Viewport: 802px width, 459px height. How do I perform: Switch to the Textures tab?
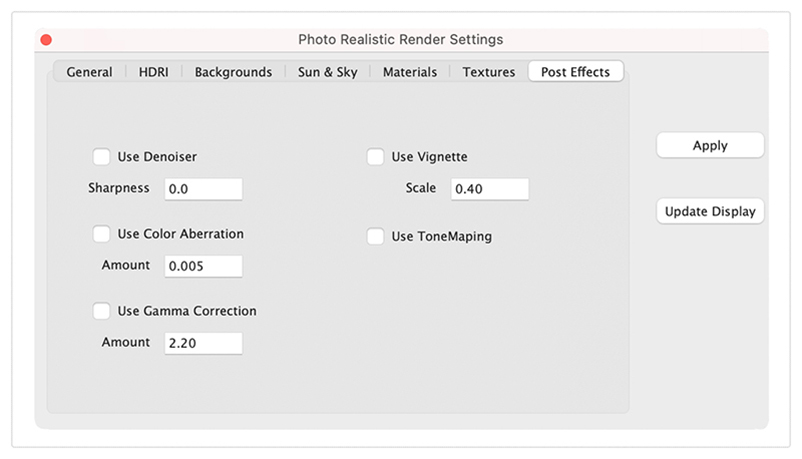tap(488, 72)
